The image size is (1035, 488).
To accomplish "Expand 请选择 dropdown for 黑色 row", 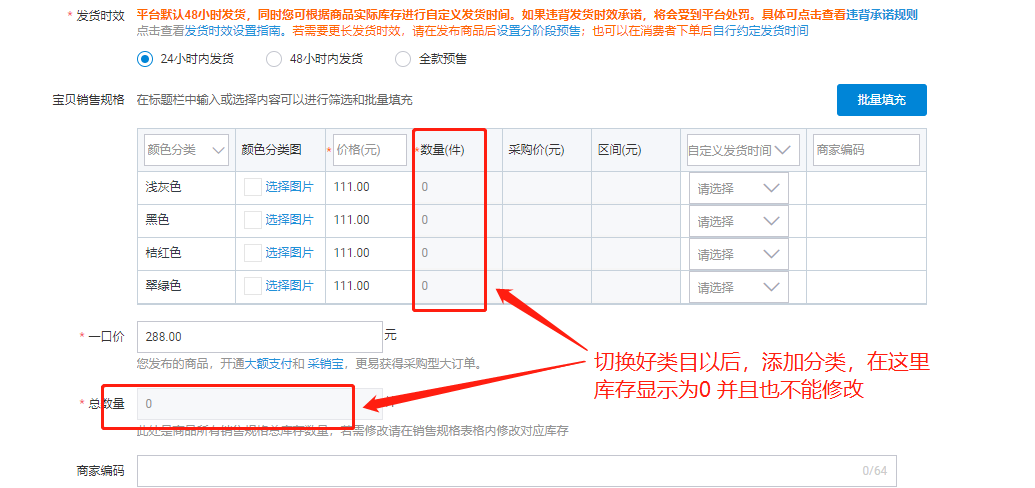I will (738, 221).
